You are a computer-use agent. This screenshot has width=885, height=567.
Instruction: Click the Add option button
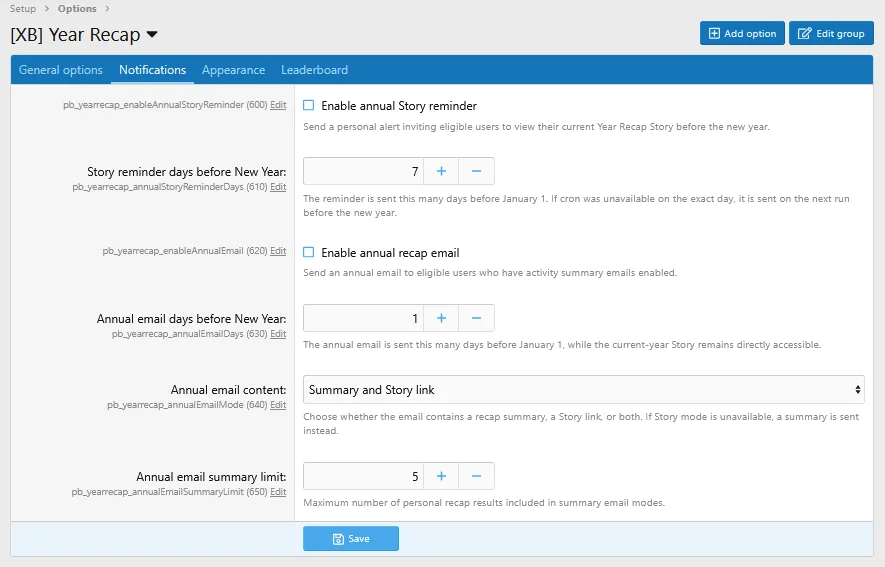[742, 33]
